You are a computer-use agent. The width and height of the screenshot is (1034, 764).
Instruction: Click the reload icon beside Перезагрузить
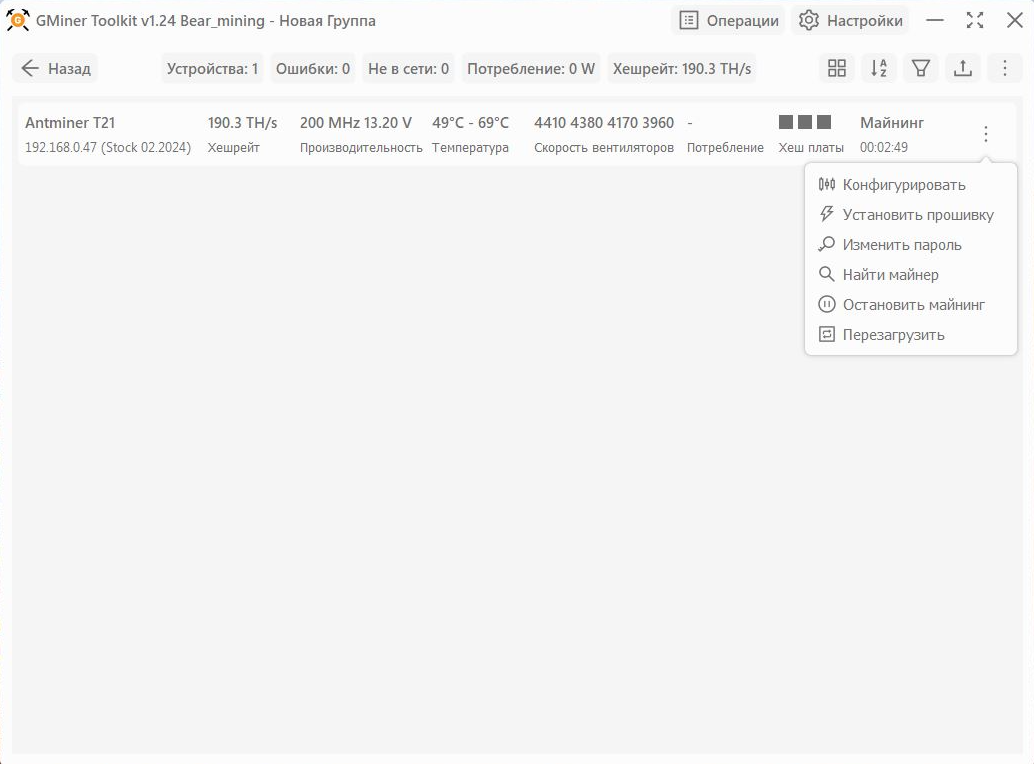tap(826, 334)
